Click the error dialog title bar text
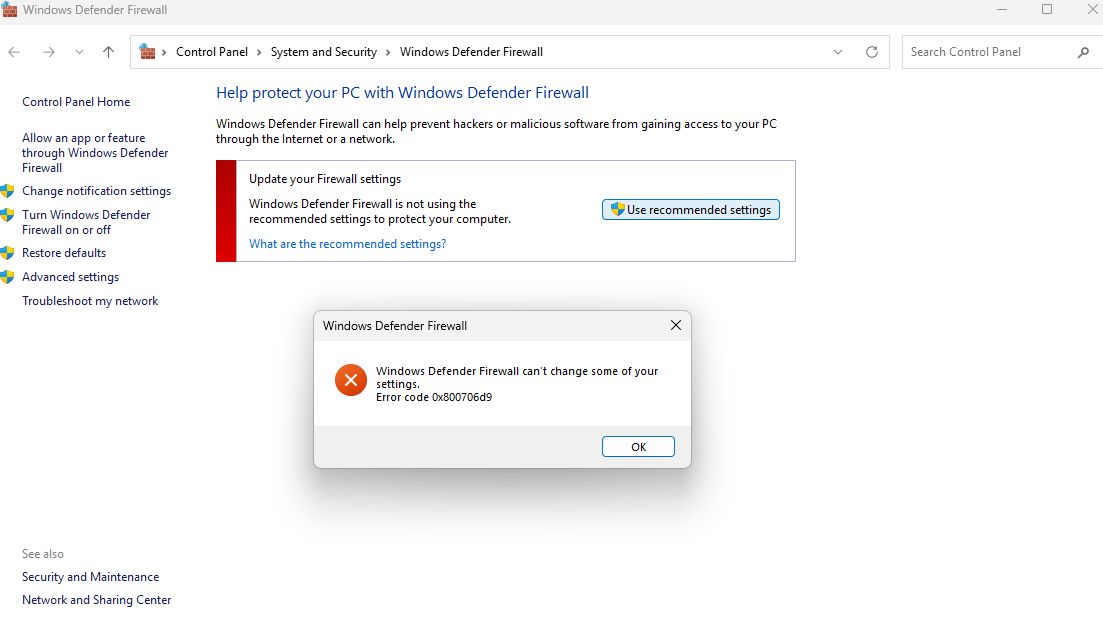Screen dimensions: 1103x618 click(395, 326)
